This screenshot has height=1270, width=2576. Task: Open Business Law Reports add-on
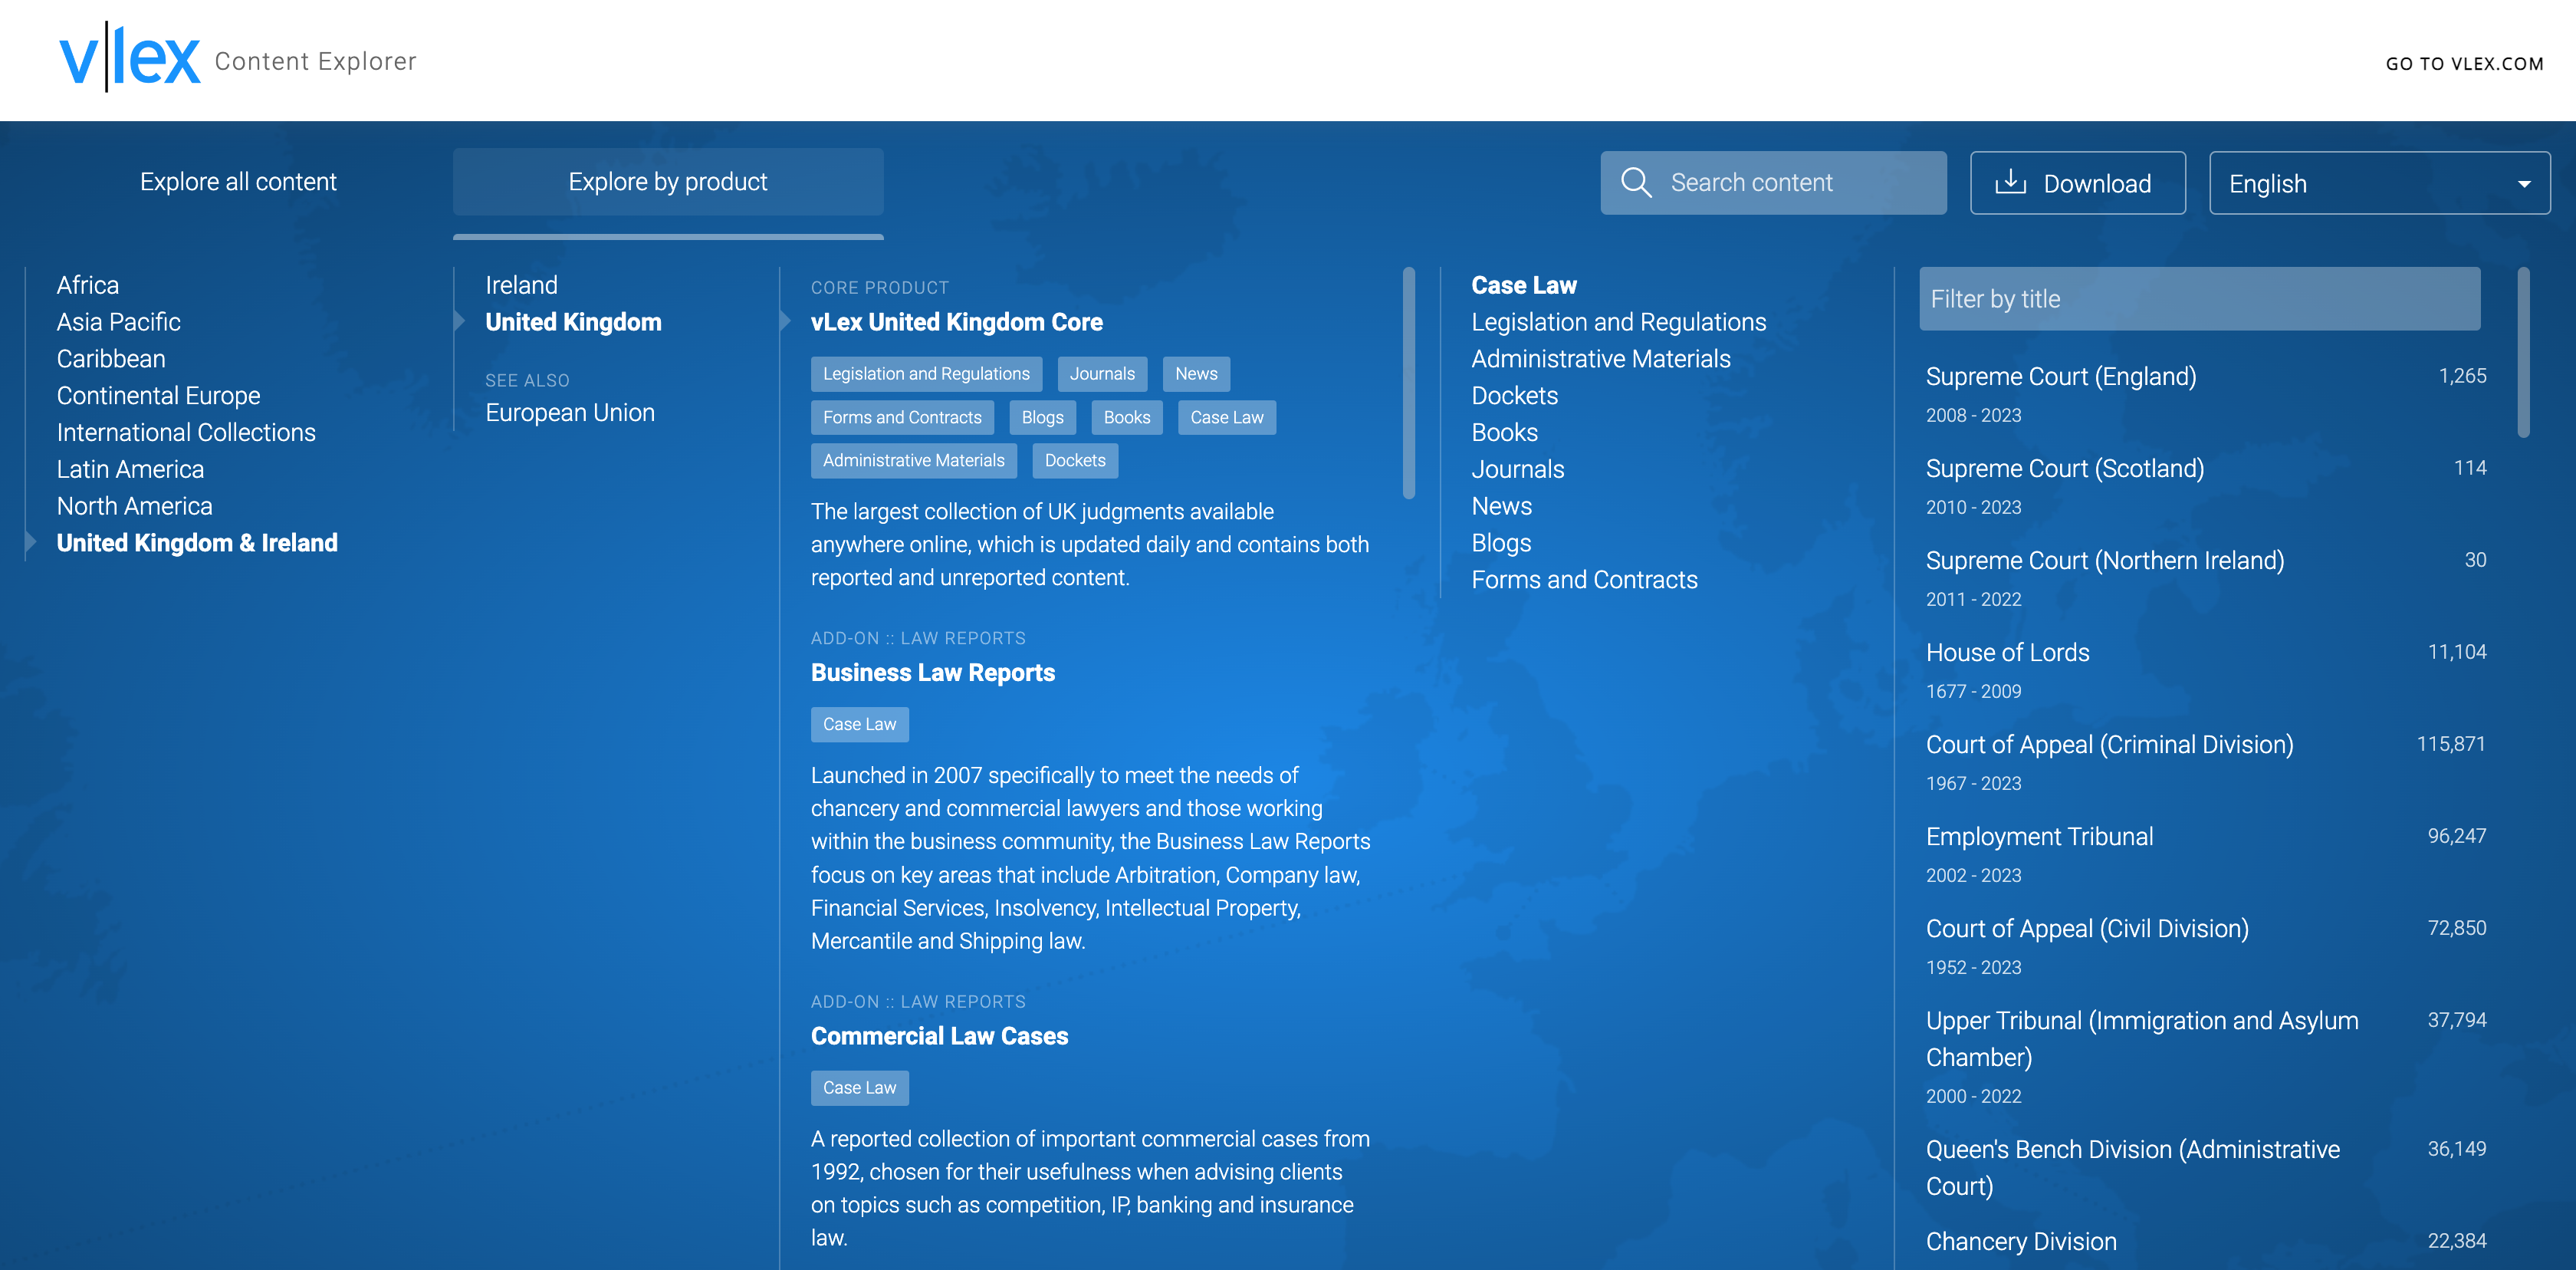(932, 672)
